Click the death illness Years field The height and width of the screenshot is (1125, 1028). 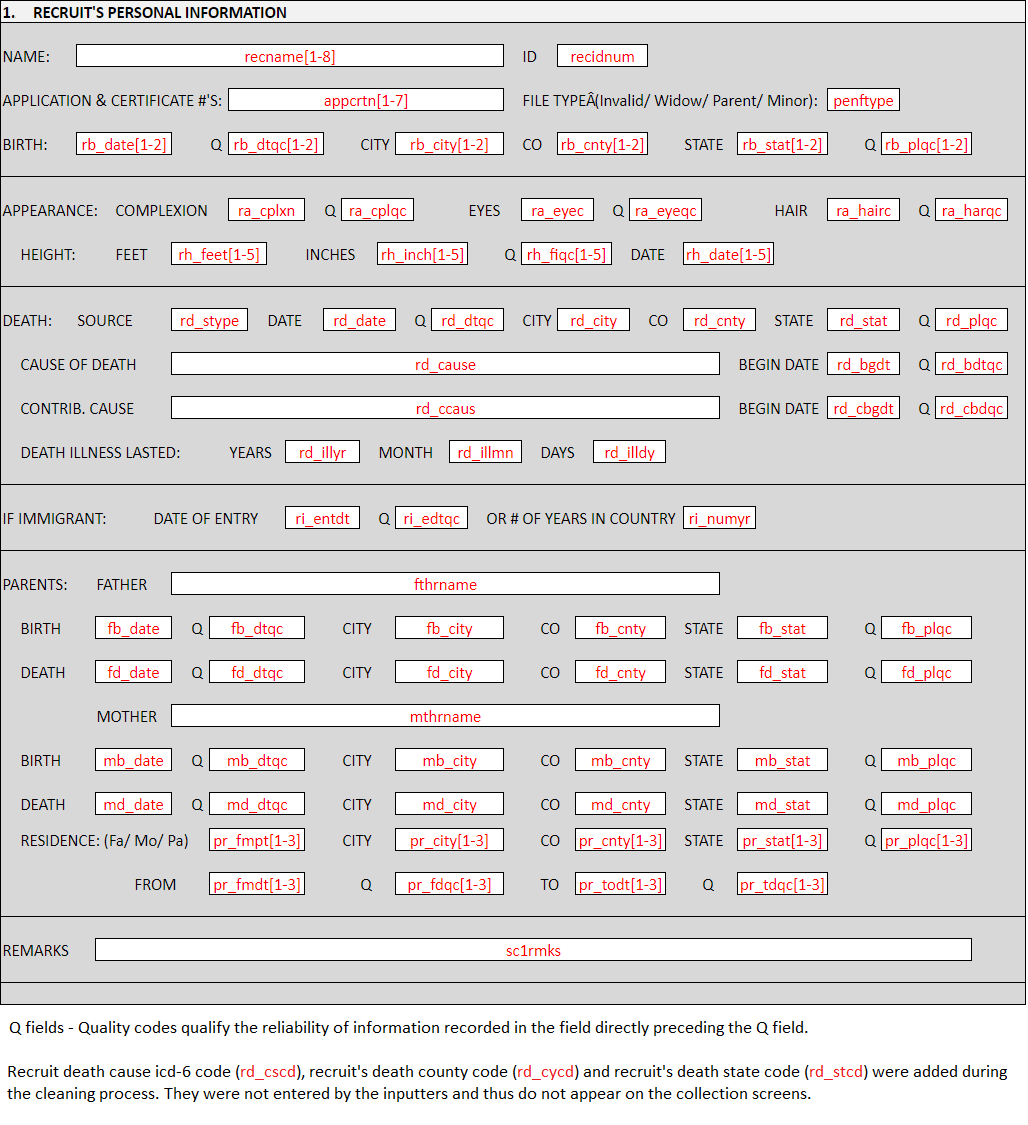(x=322, y=452)
